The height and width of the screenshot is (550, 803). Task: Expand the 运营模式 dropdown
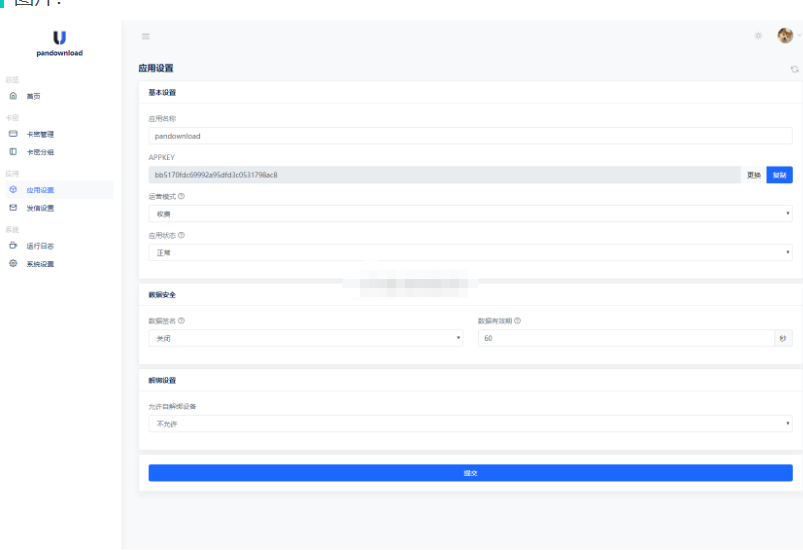tap(470, 213)
